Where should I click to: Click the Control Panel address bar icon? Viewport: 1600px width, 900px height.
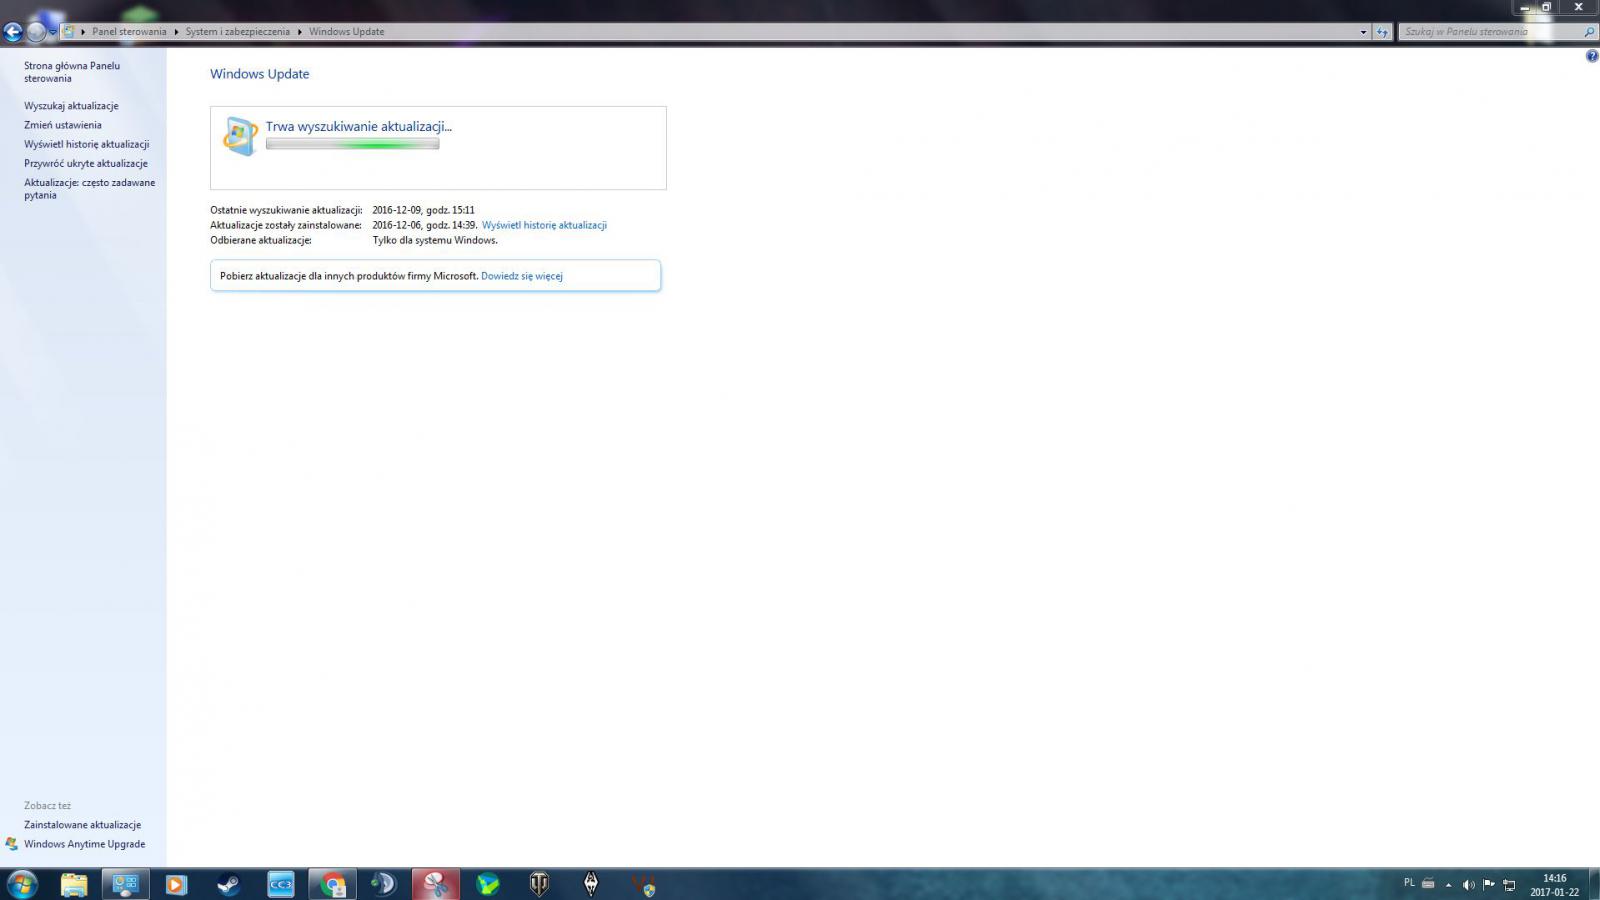68,32
